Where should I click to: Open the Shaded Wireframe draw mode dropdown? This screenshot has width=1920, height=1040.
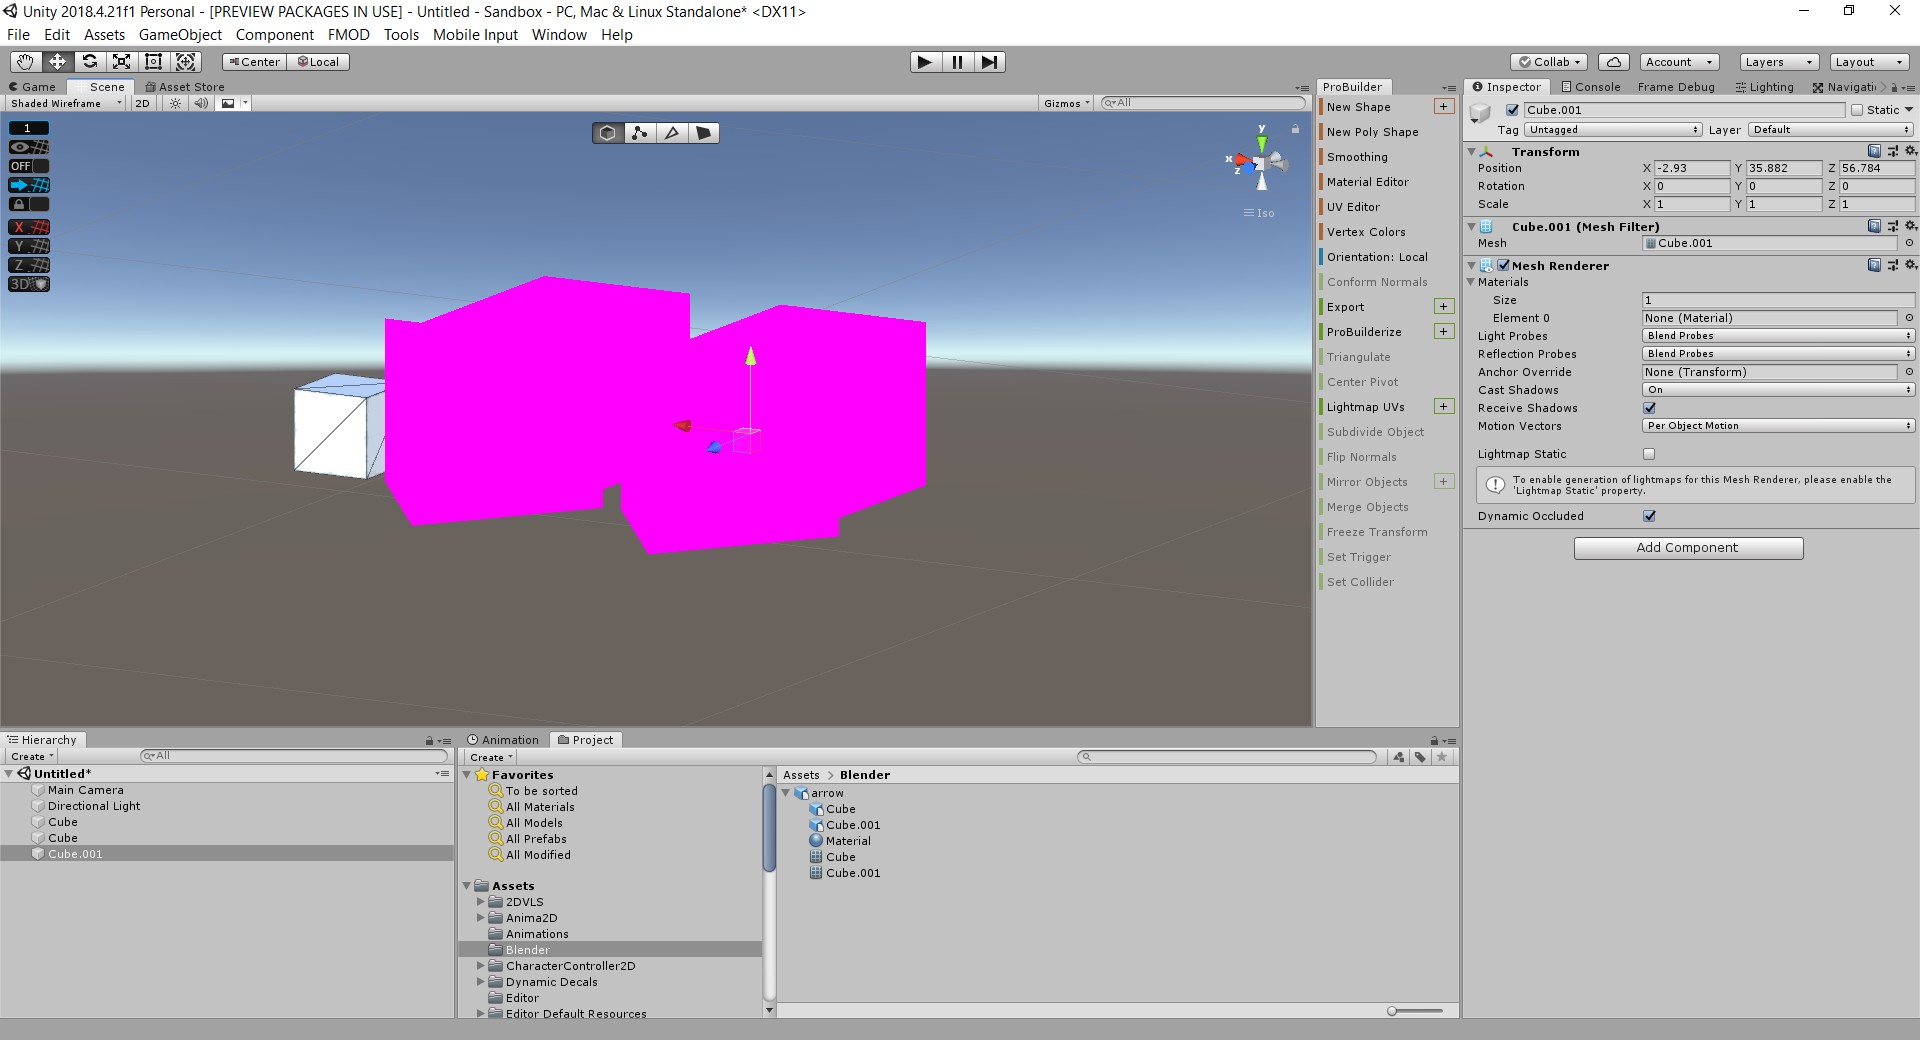(62, 102)
